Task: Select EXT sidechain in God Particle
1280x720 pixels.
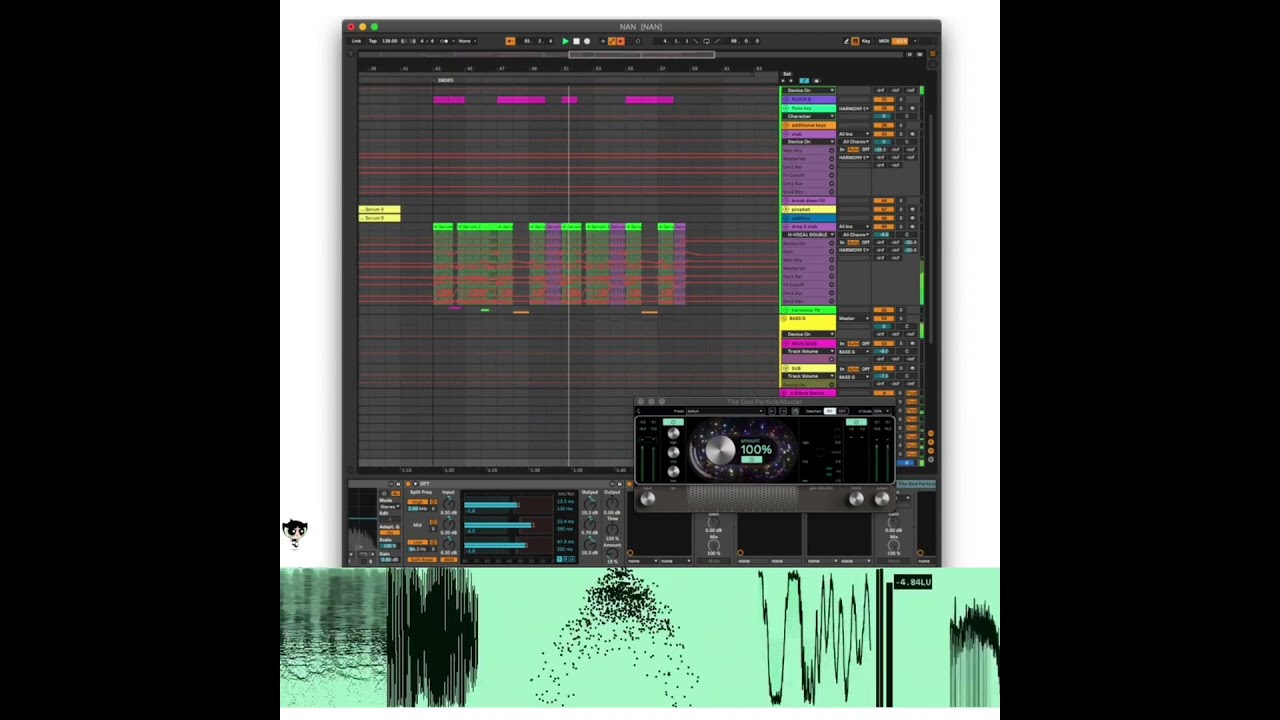Action: 842,411
